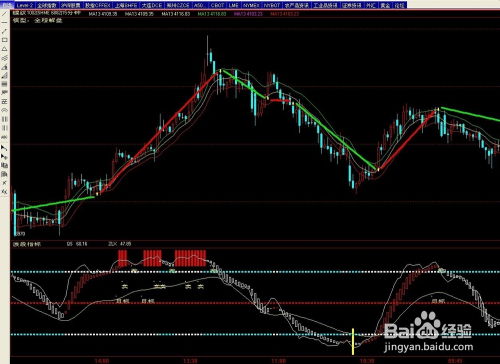The image size is (500, 364).
Task: Click the arc curve drawing tool
Action: click(x=5, y=110)
